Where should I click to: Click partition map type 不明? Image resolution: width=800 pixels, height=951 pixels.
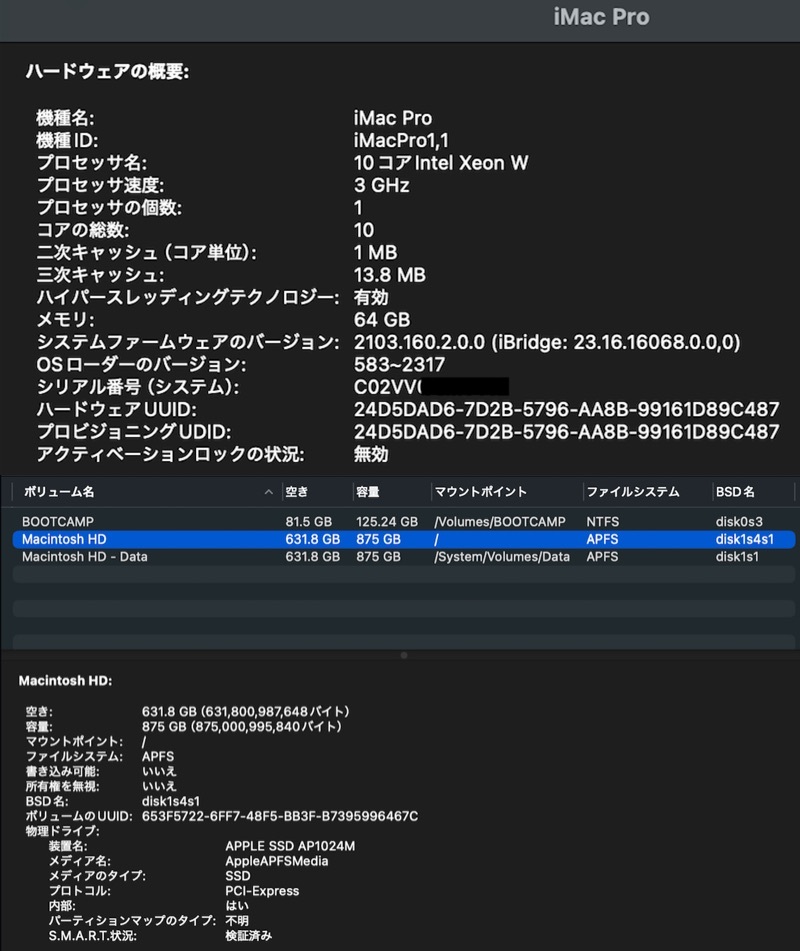(237, 921)
